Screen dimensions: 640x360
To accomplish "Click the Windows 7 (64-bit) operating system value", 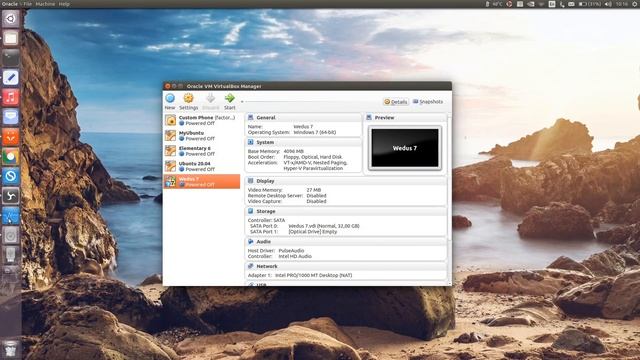I will tap(314, 132).
